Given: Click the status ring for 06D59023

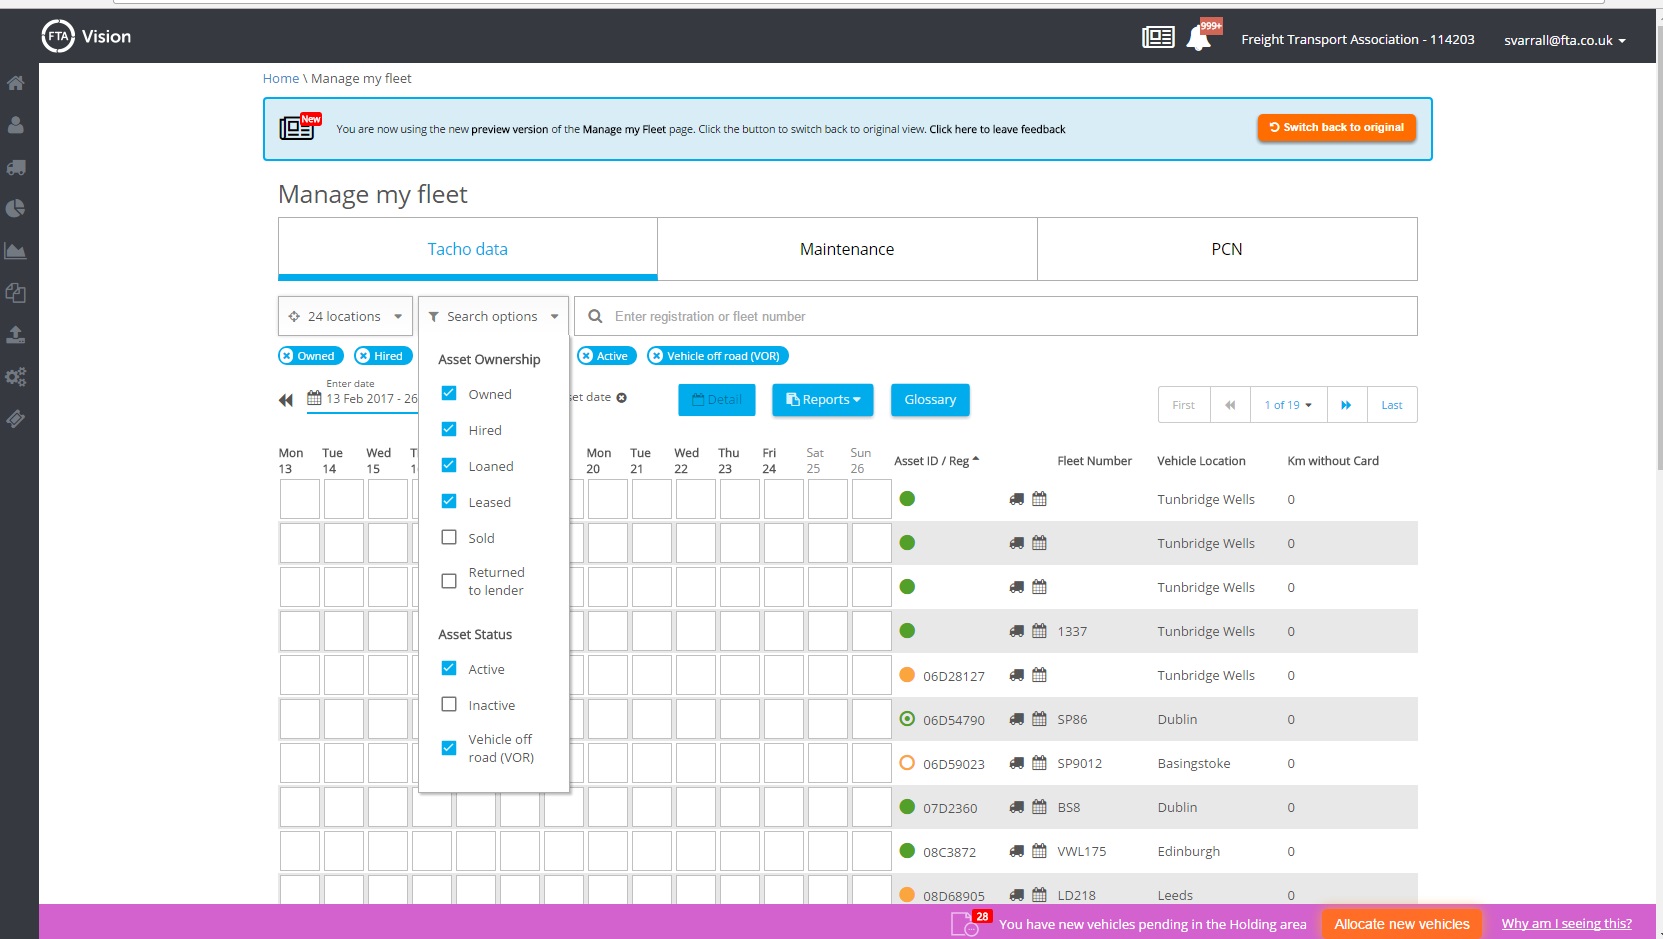Looking at the screenshot, I should tap(907, 763).
